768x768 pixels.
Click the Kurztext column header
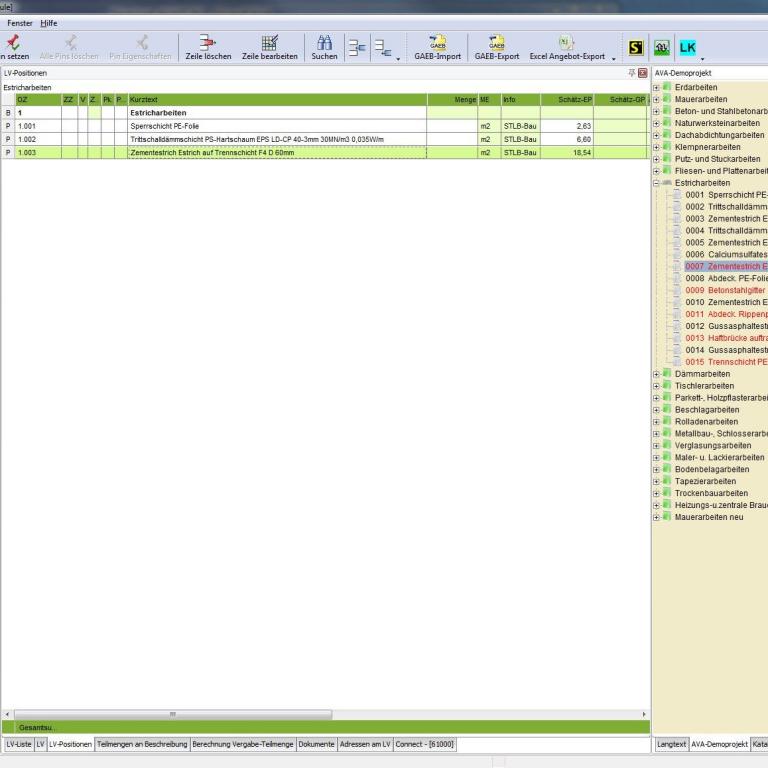277,99
